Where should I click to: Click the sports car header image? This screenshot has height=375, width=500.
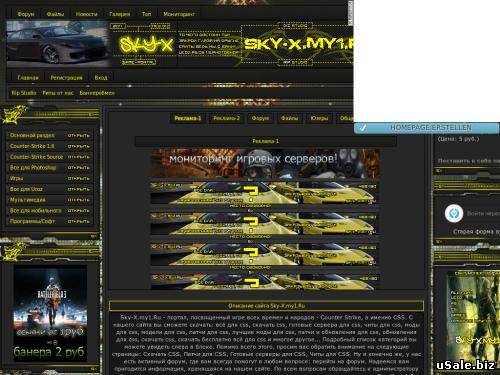click(x=58, y=44)
